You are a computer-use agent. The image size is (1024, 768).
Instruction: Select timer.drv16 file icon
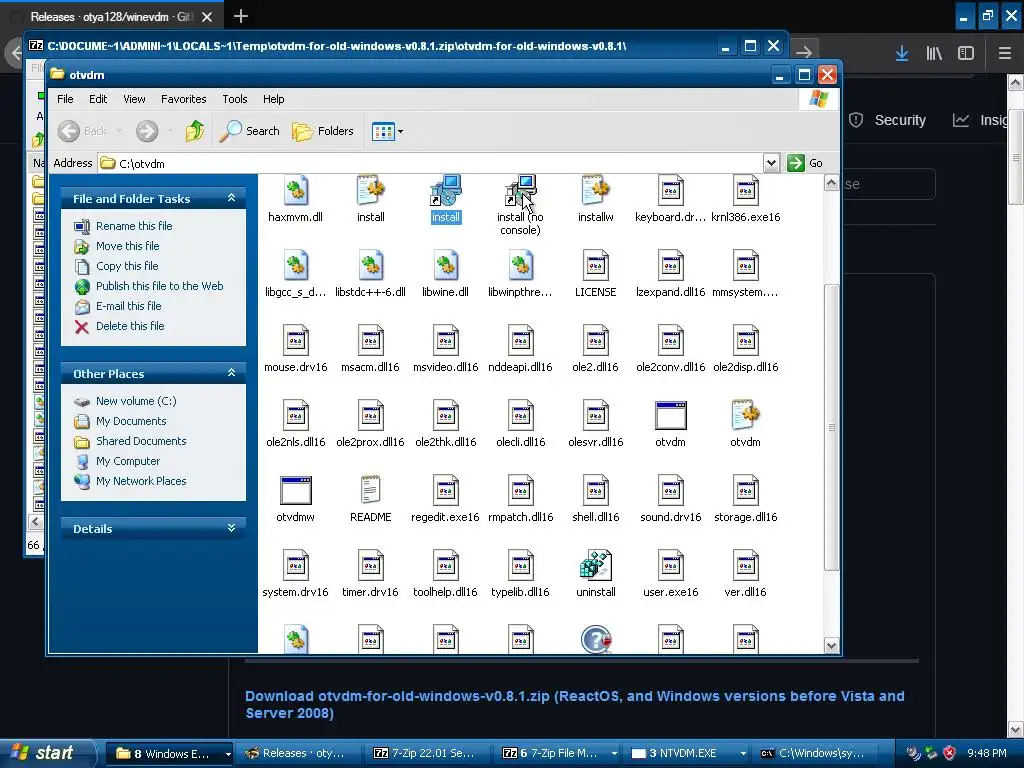[x=370, y=566]
